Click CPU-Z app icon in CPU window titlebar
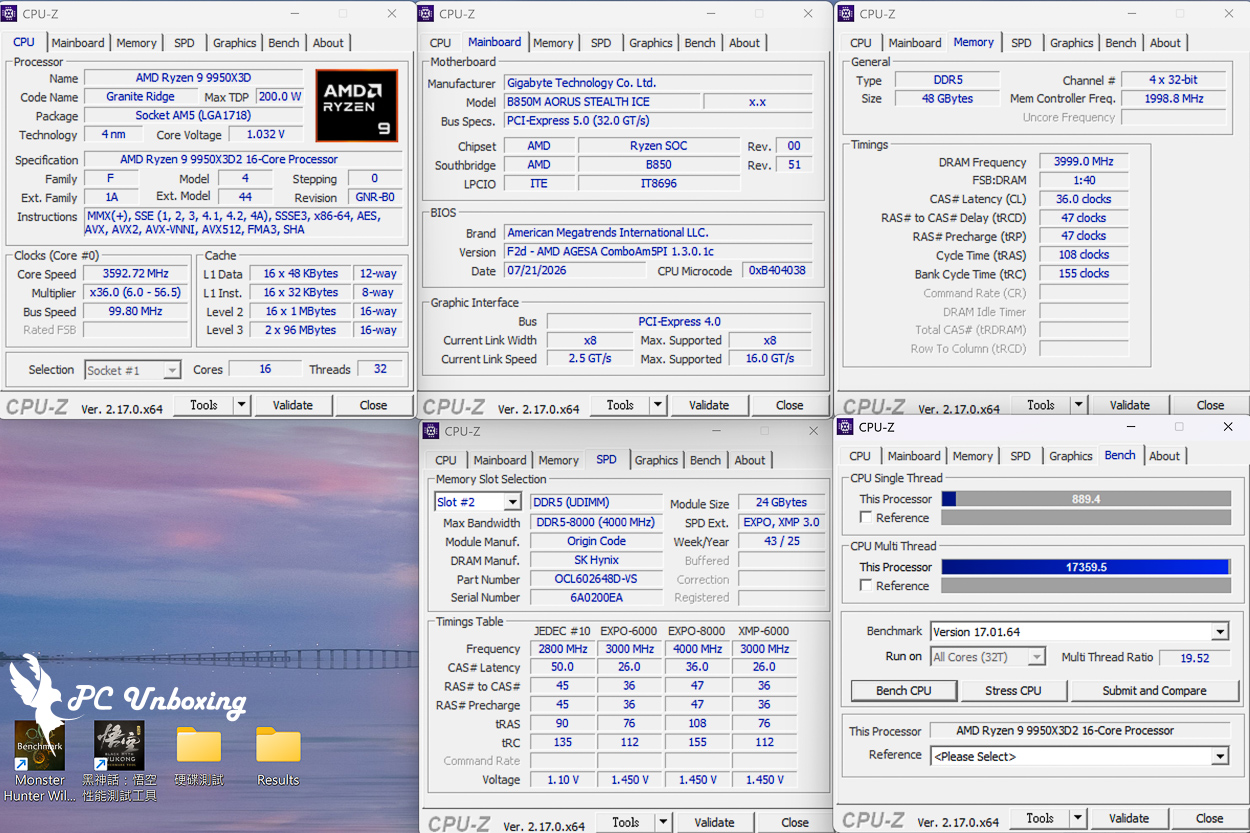The image size is (1250, 833). 10,14
